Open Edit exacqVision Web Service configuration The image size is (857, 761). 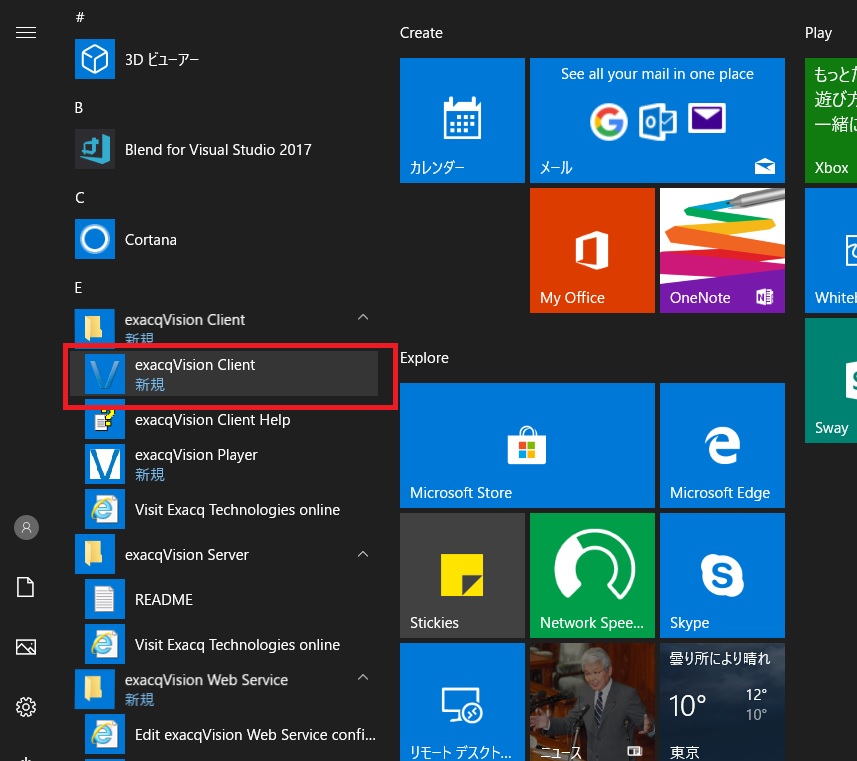224,735
